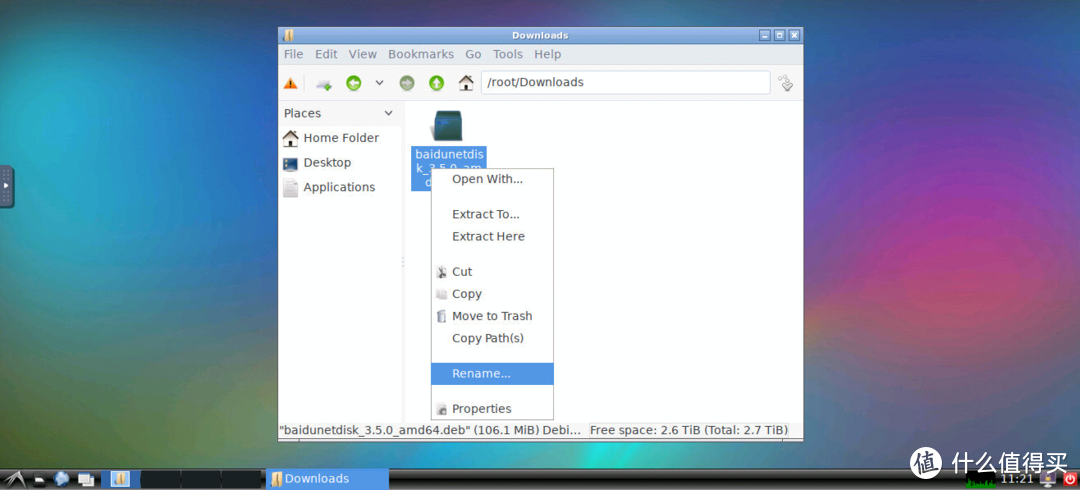Go back with the green left arrow
This screenshot has height=490, width=1080.
click(x=353, y=83)
